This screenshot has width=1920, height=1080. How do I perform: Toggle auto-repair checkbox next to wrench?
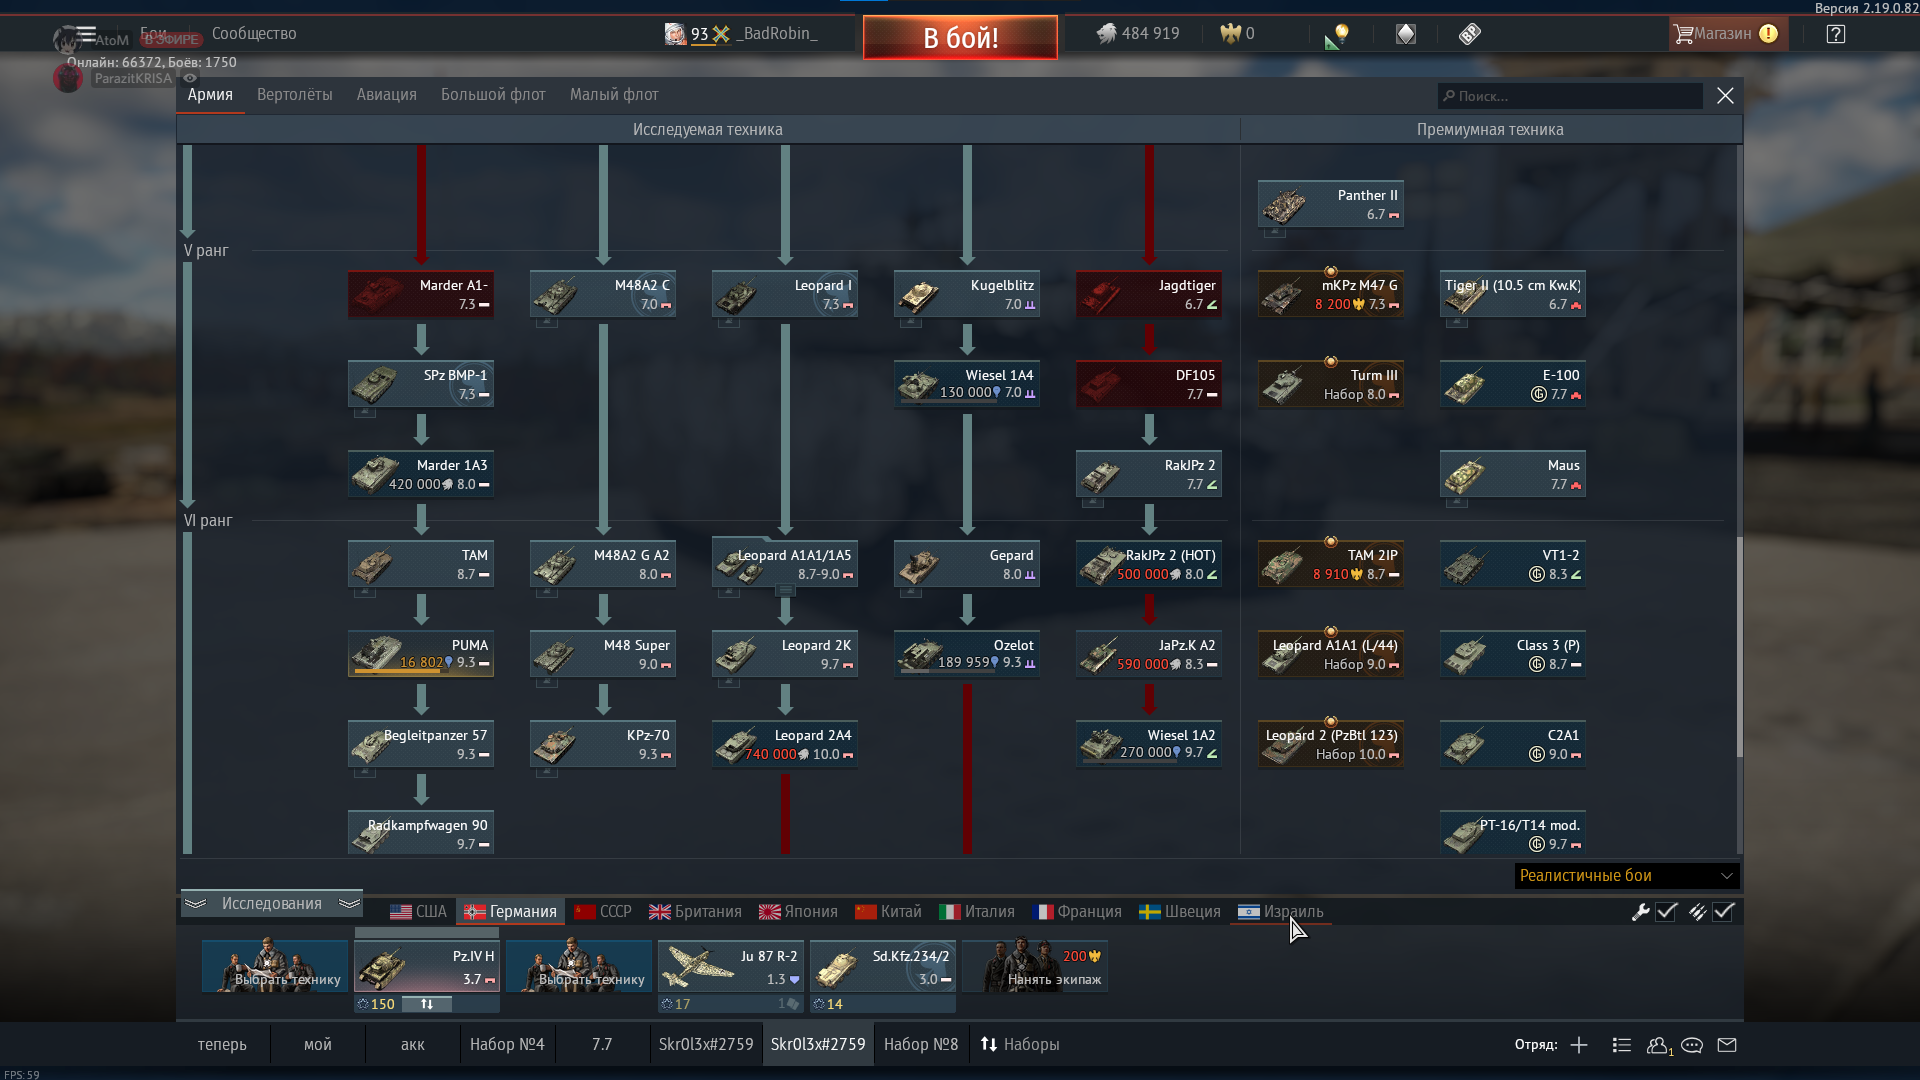[1666, 911]
